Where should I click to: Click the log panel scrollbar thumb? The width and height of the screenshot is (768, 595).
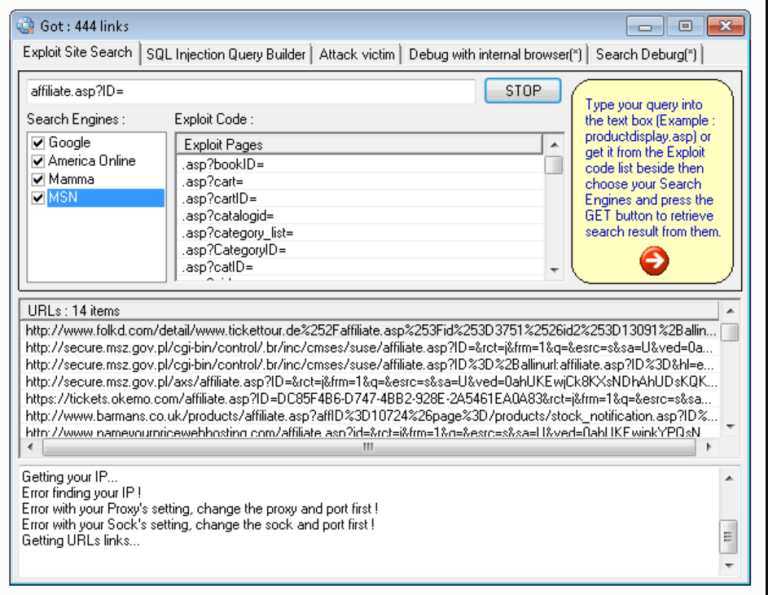click(x=728, y=537)
